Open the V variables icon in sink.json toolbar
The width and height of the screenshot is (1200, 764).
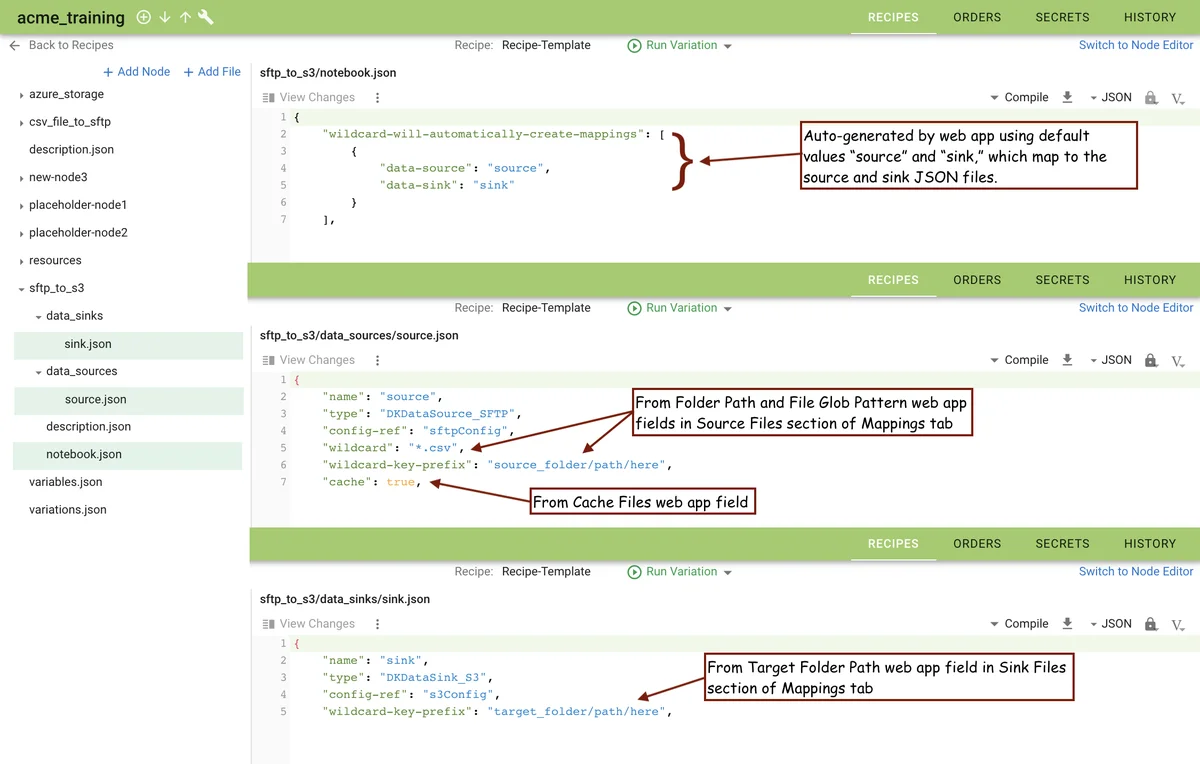point(1178,624)
